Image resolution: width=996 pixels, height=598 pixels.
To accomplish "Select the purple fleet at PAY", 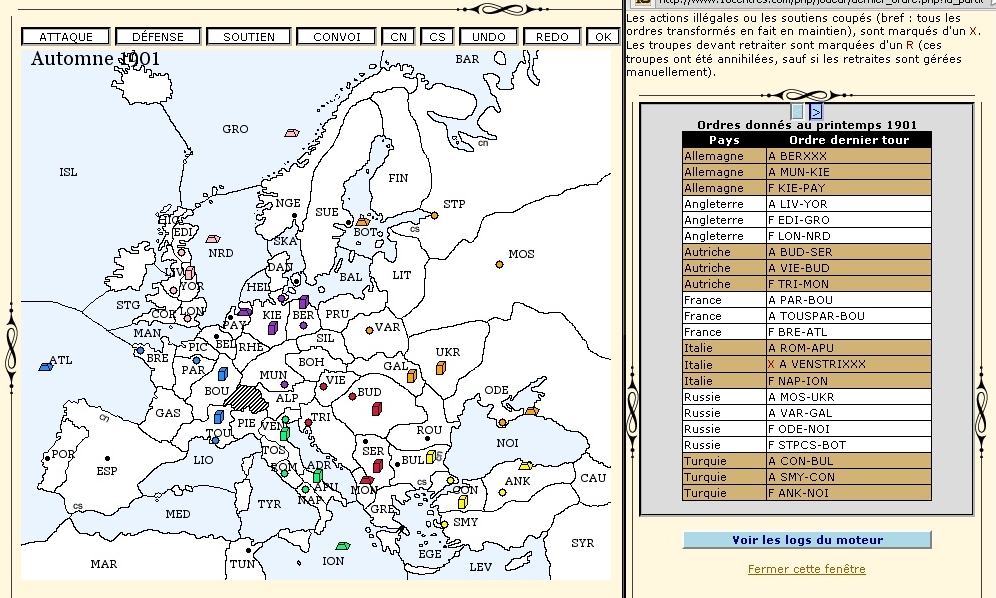I will tap(245, 311).
